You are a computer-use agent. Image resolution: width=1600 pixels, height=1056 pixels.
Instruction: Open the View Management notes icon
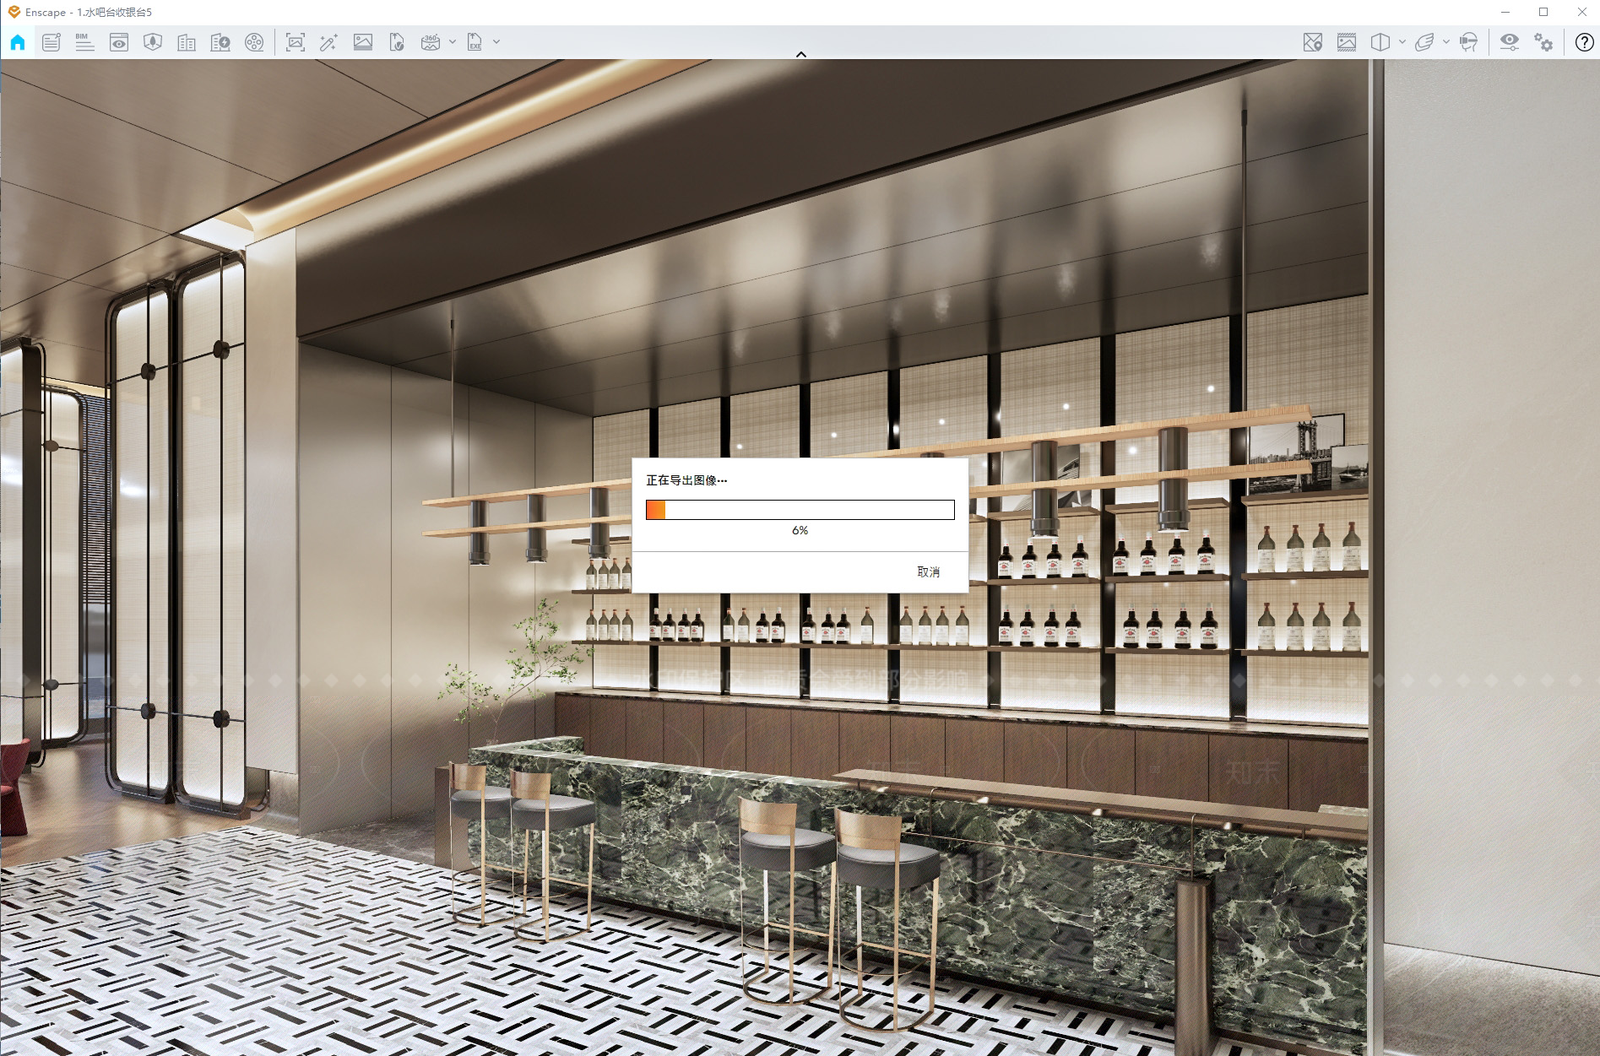pyautogui.click(x=52, y=42)
